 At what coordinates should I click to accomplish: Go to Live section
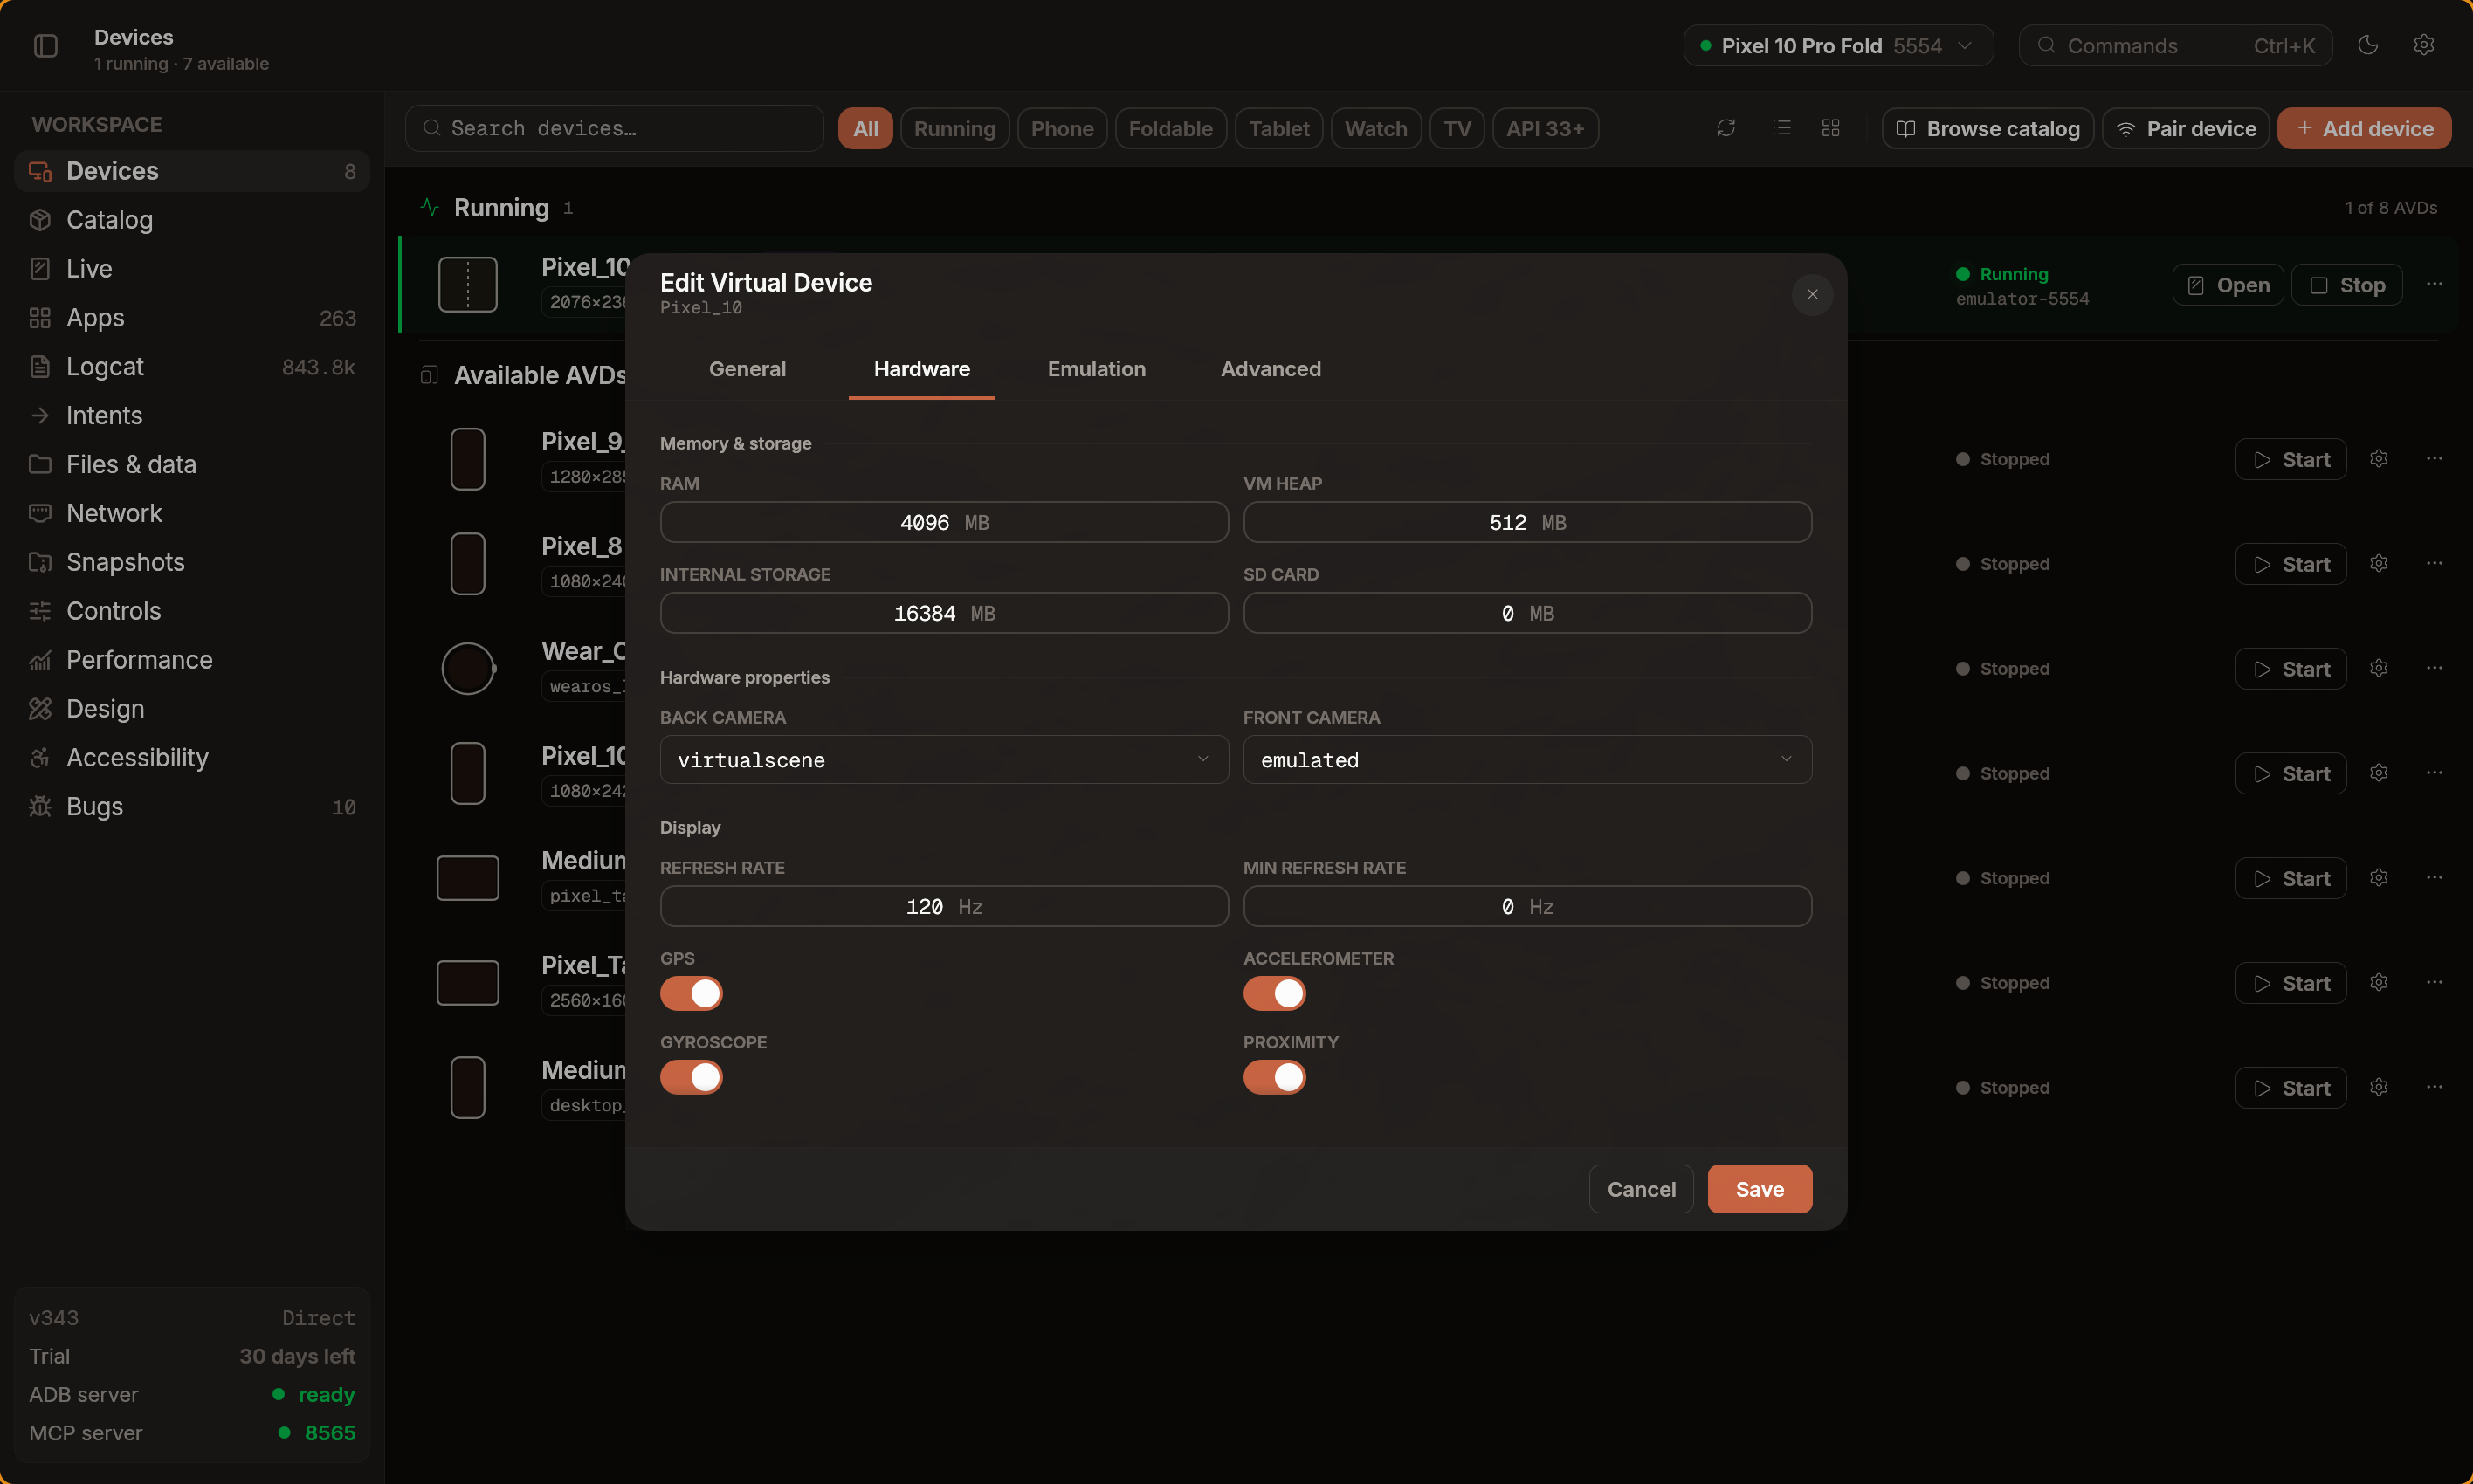pyautogui.click(x=192, y=269)
